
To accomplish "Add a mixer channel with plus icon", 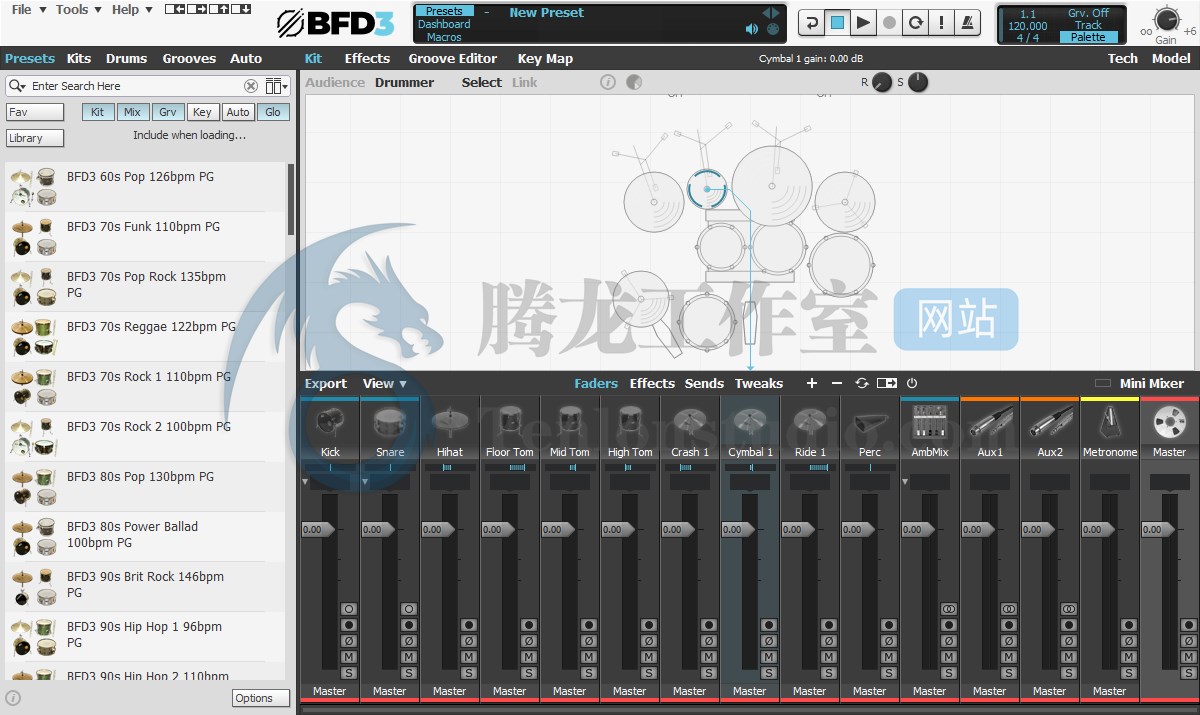I will tap(811, 383).
